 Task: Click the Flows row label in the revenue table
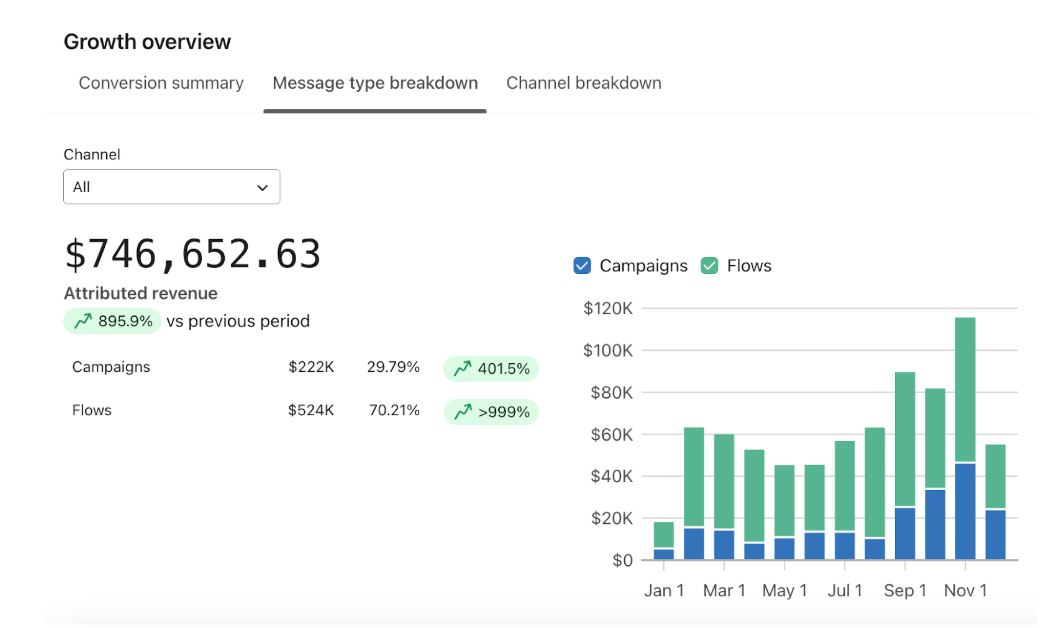[x=92, y=410]
